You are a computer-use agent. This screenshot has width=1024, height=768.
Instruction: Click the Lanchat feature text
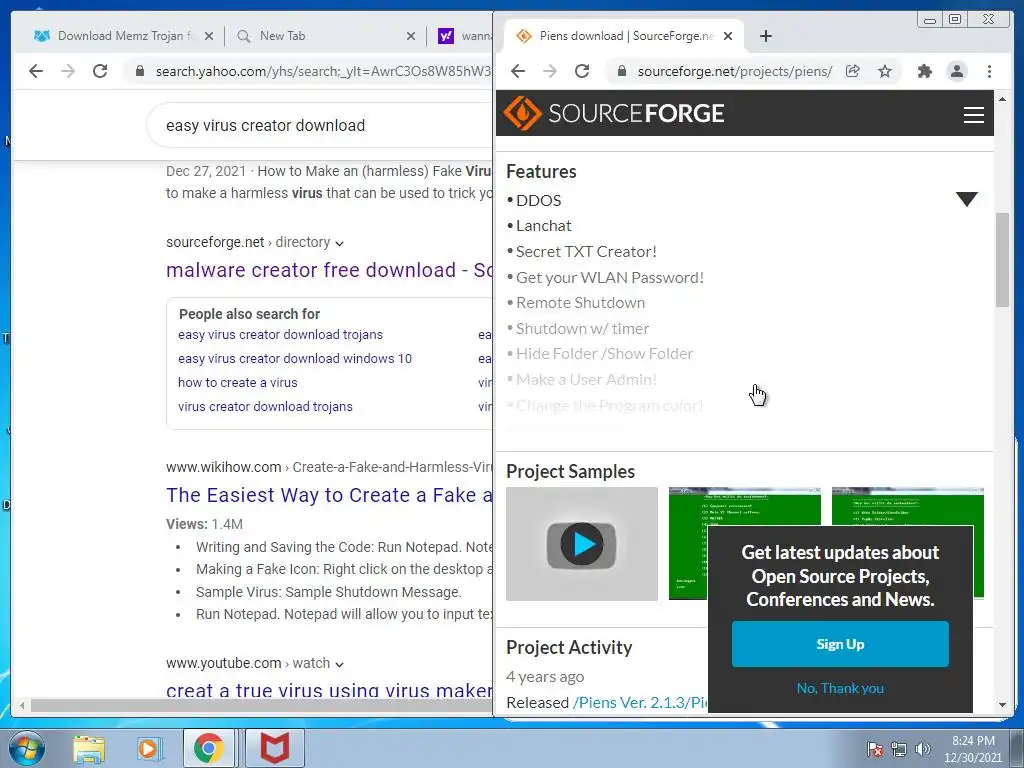click(543, 226)
